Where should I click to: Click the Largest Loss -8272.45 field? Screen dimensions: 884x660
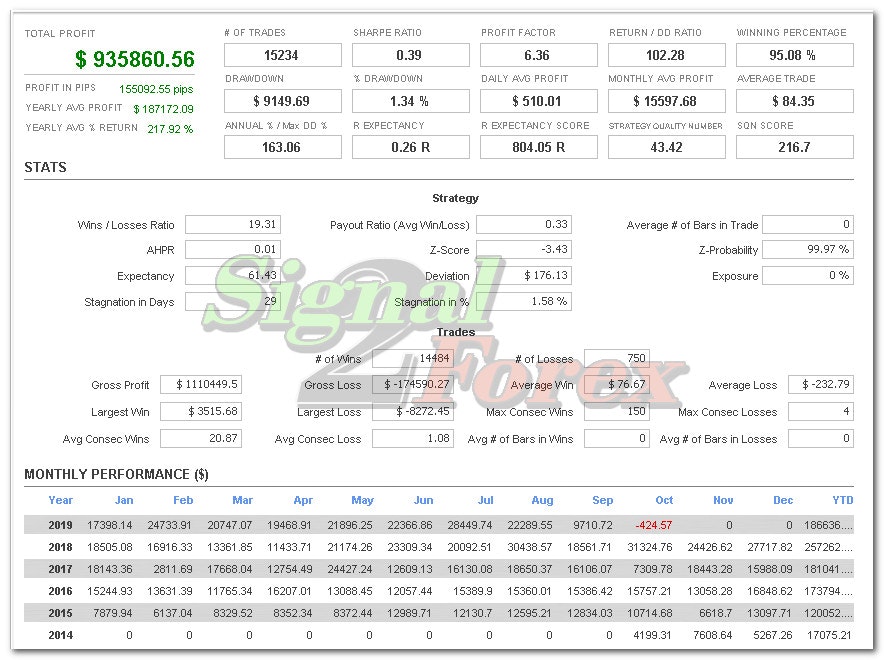point(412,411)
